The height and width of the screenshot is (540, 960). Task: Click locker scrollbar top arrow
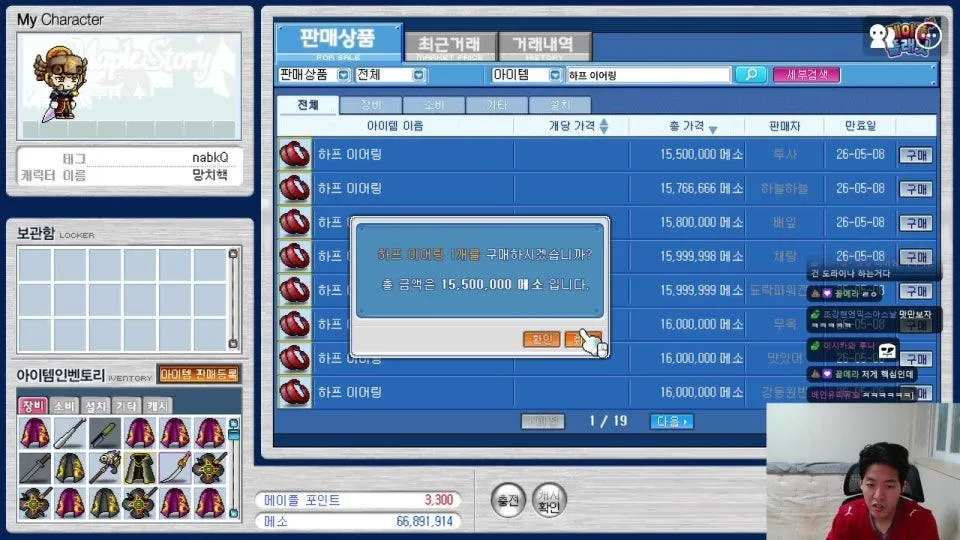pos(233,253)
